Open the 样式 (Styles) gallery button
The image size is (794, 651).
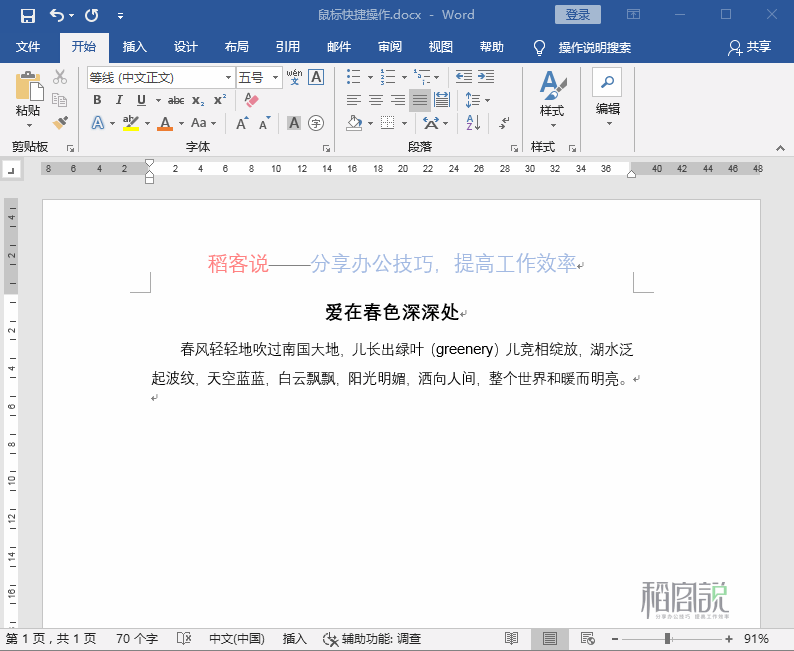552,99
